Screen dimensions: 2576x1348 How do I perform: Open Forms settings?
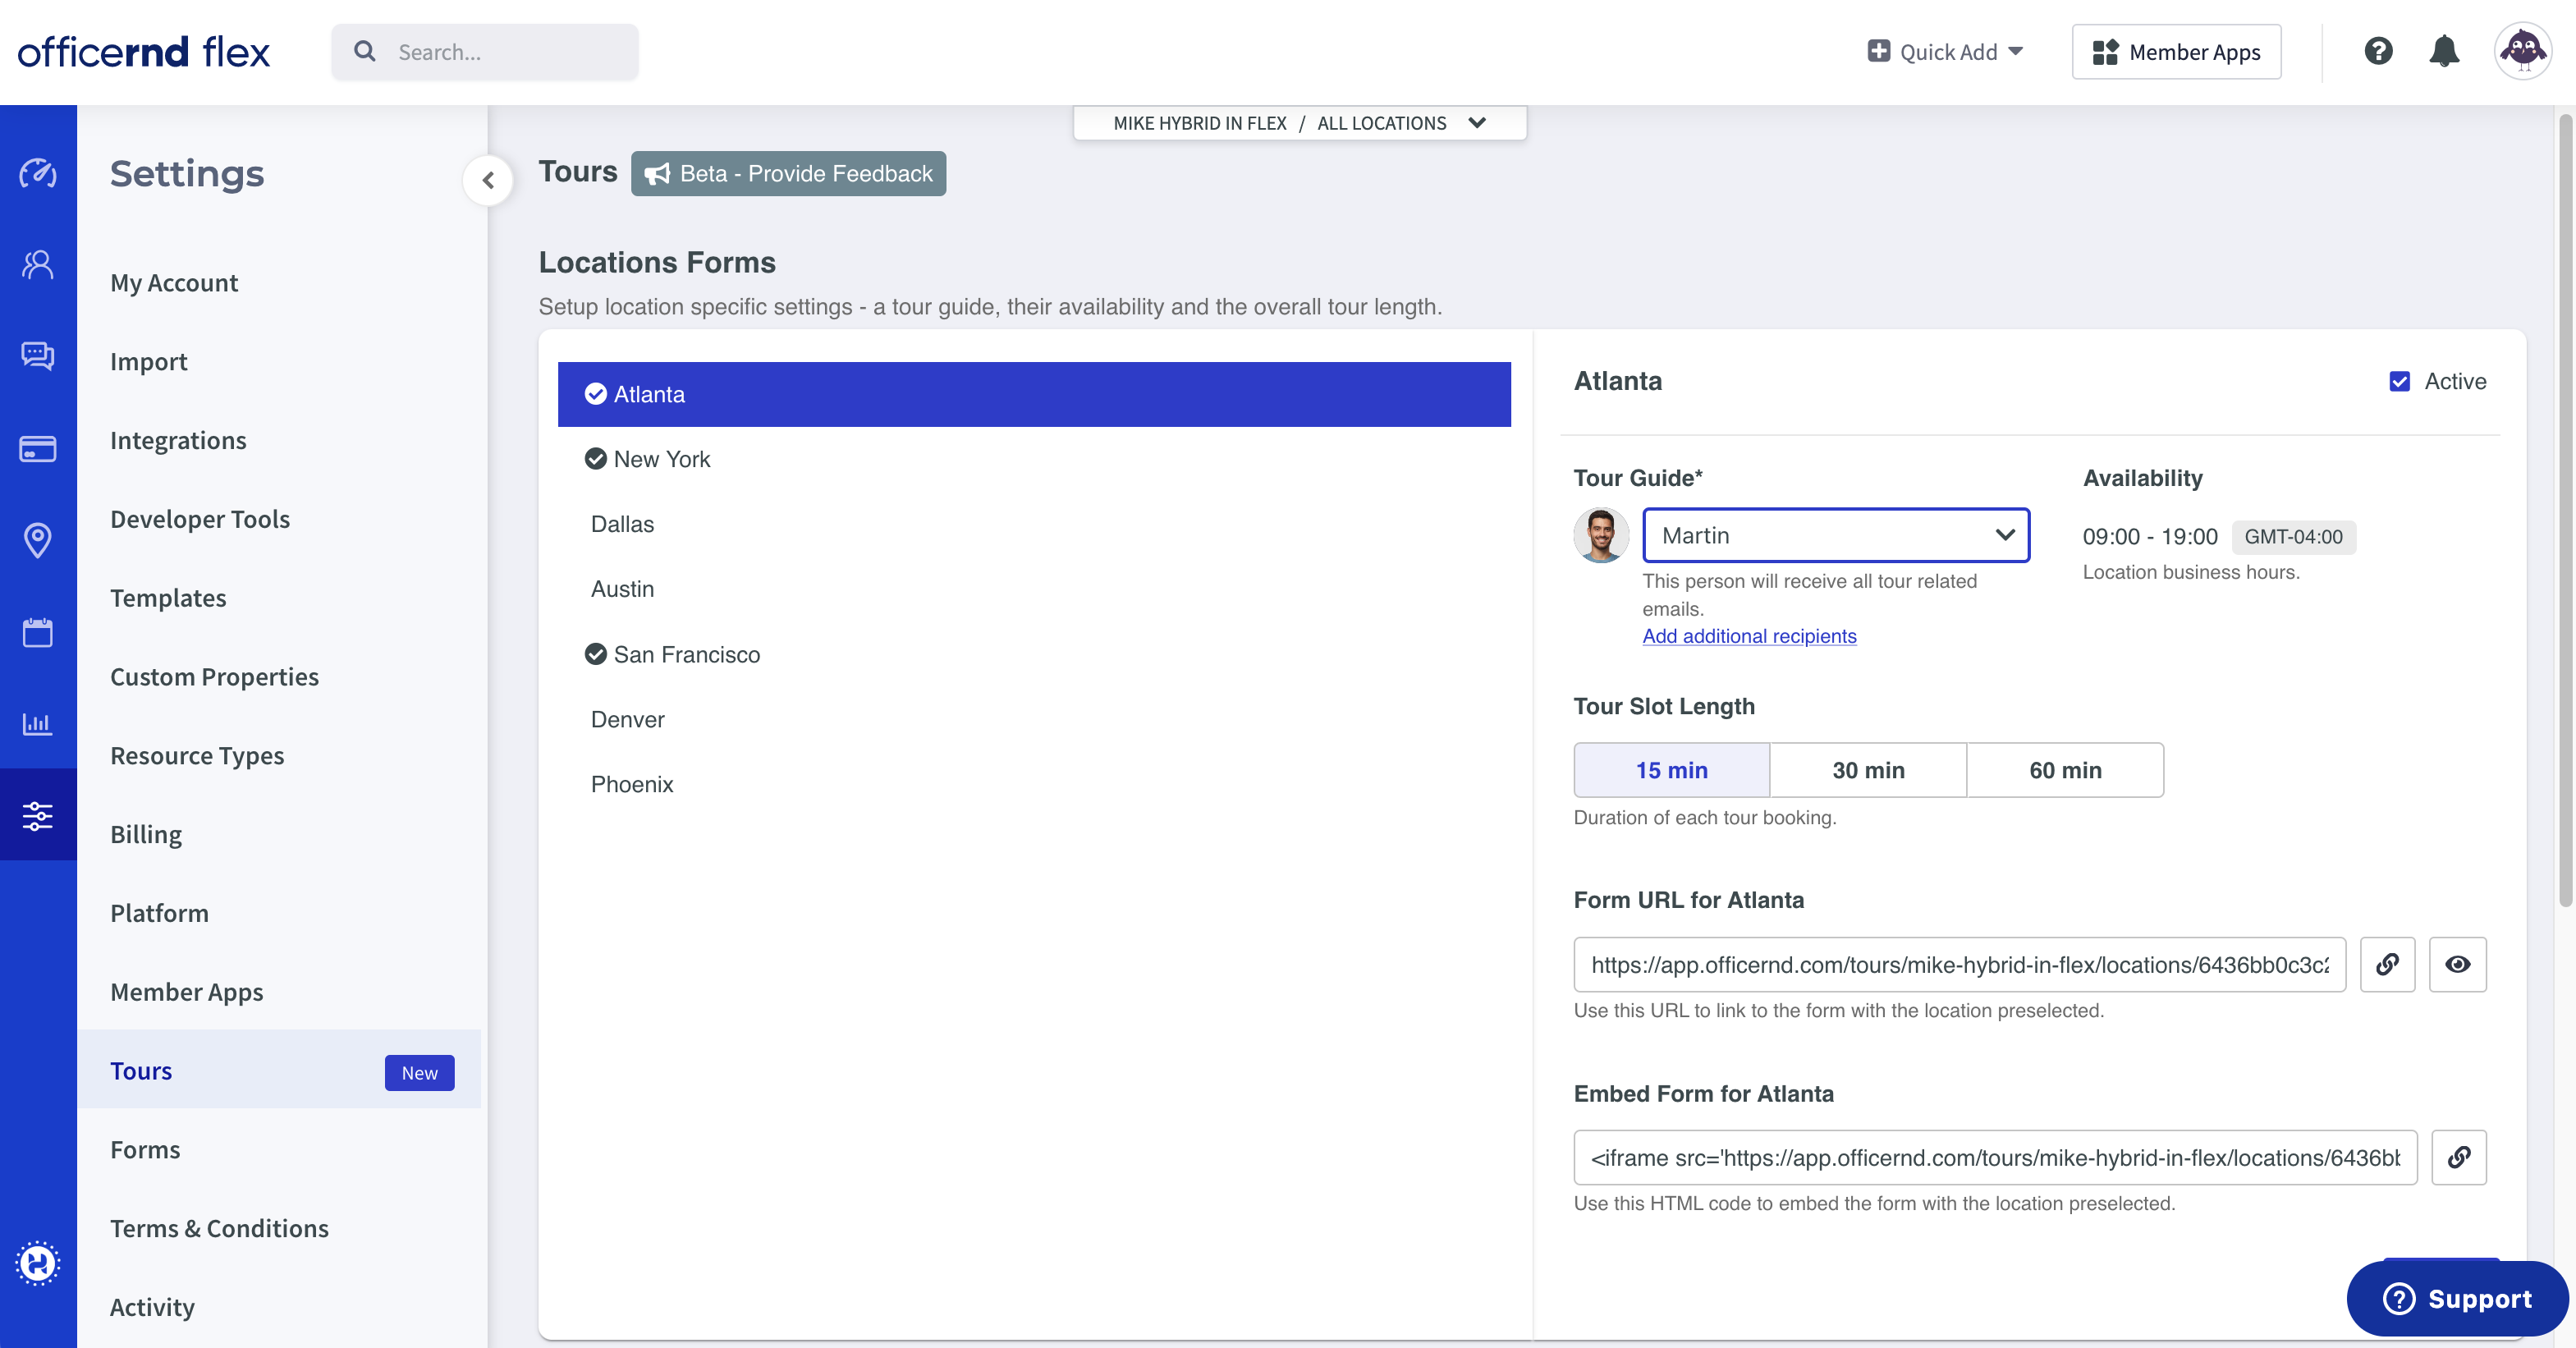(145, 1149)
